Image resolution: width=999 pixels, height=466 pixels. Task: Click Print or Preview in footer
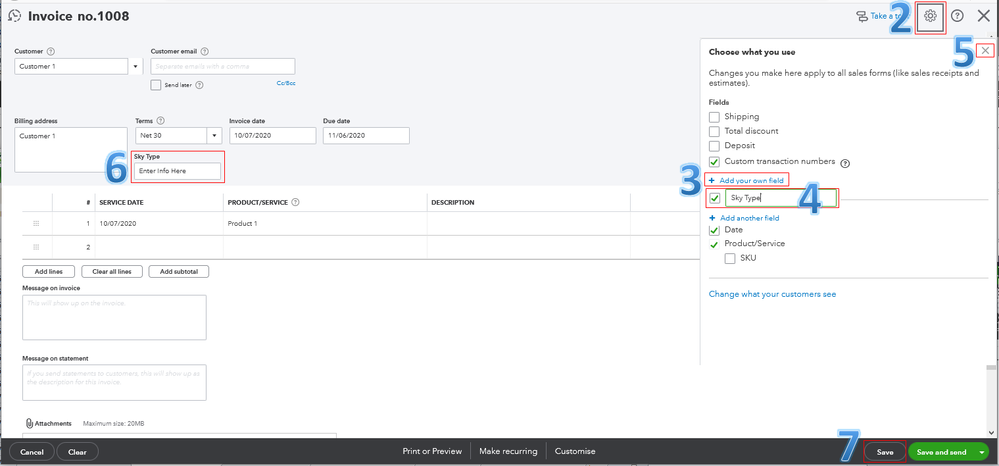(432, 451)
